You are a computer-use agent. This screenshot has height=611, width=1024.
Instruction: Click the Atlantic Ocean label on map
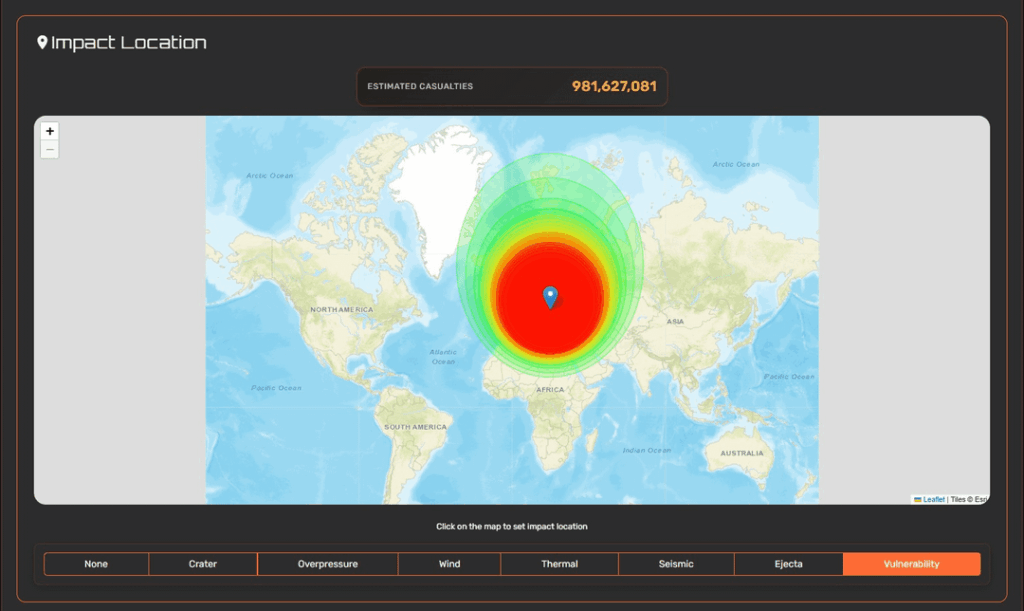443,356
